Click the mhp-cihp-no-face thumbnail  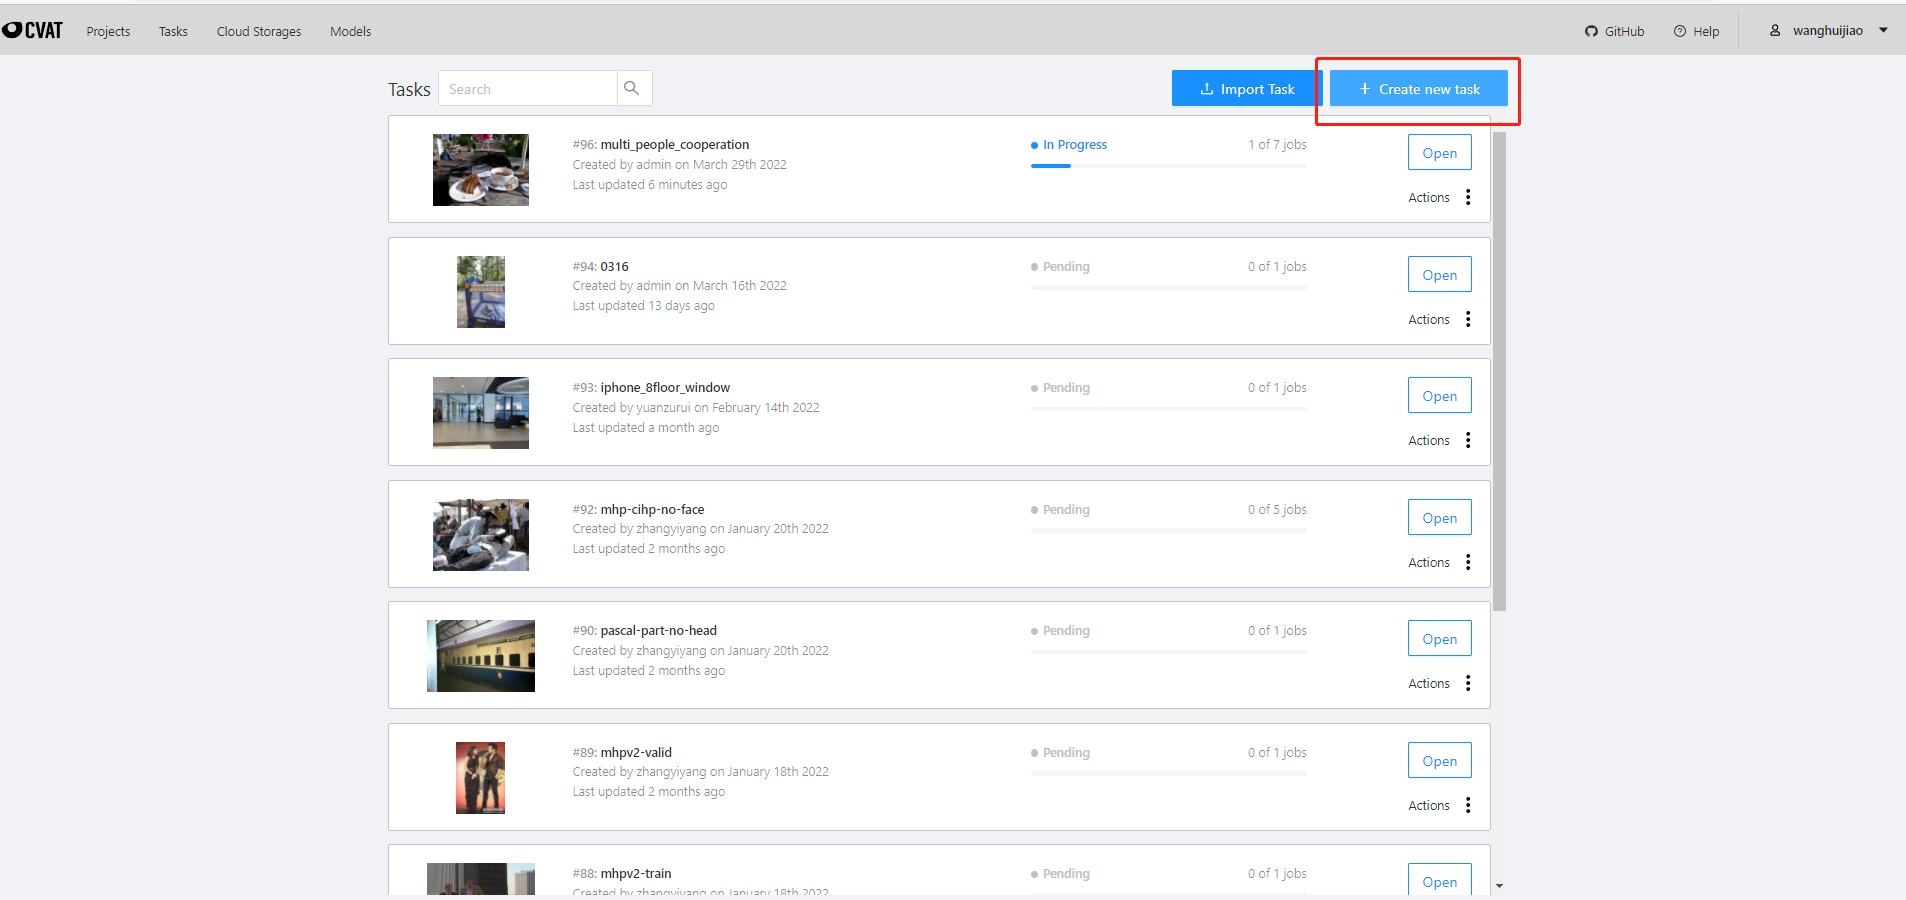[x=481, y=535]
